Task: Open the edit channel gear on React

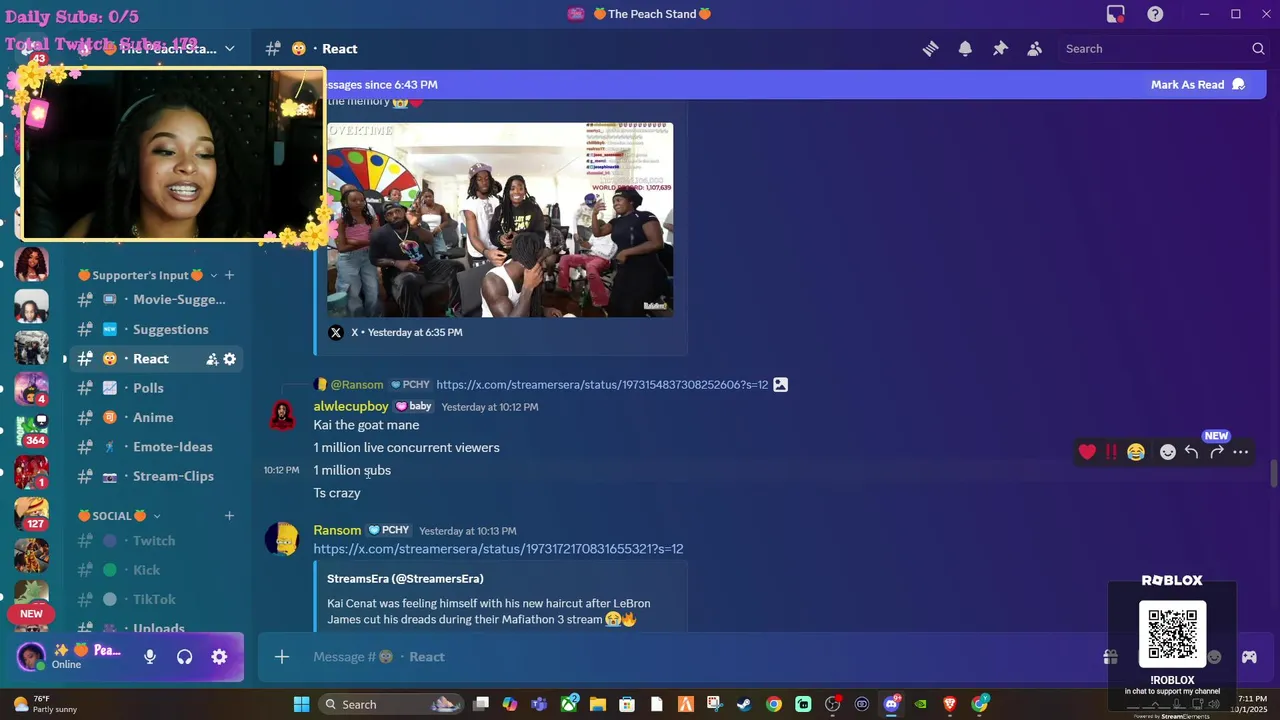Action: (229, 359)
